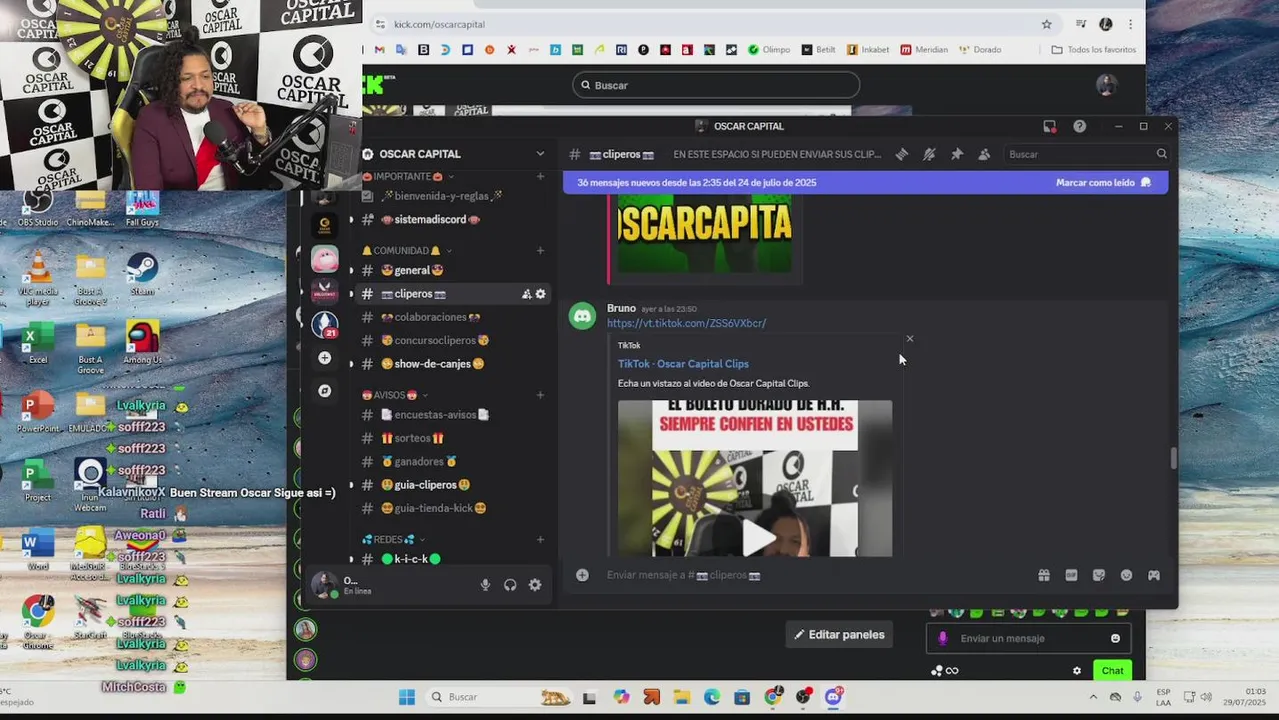Viewport: 1279px width, 720px height.
Task: Open Chrome three-dot menu
Action: (1131, 24)
